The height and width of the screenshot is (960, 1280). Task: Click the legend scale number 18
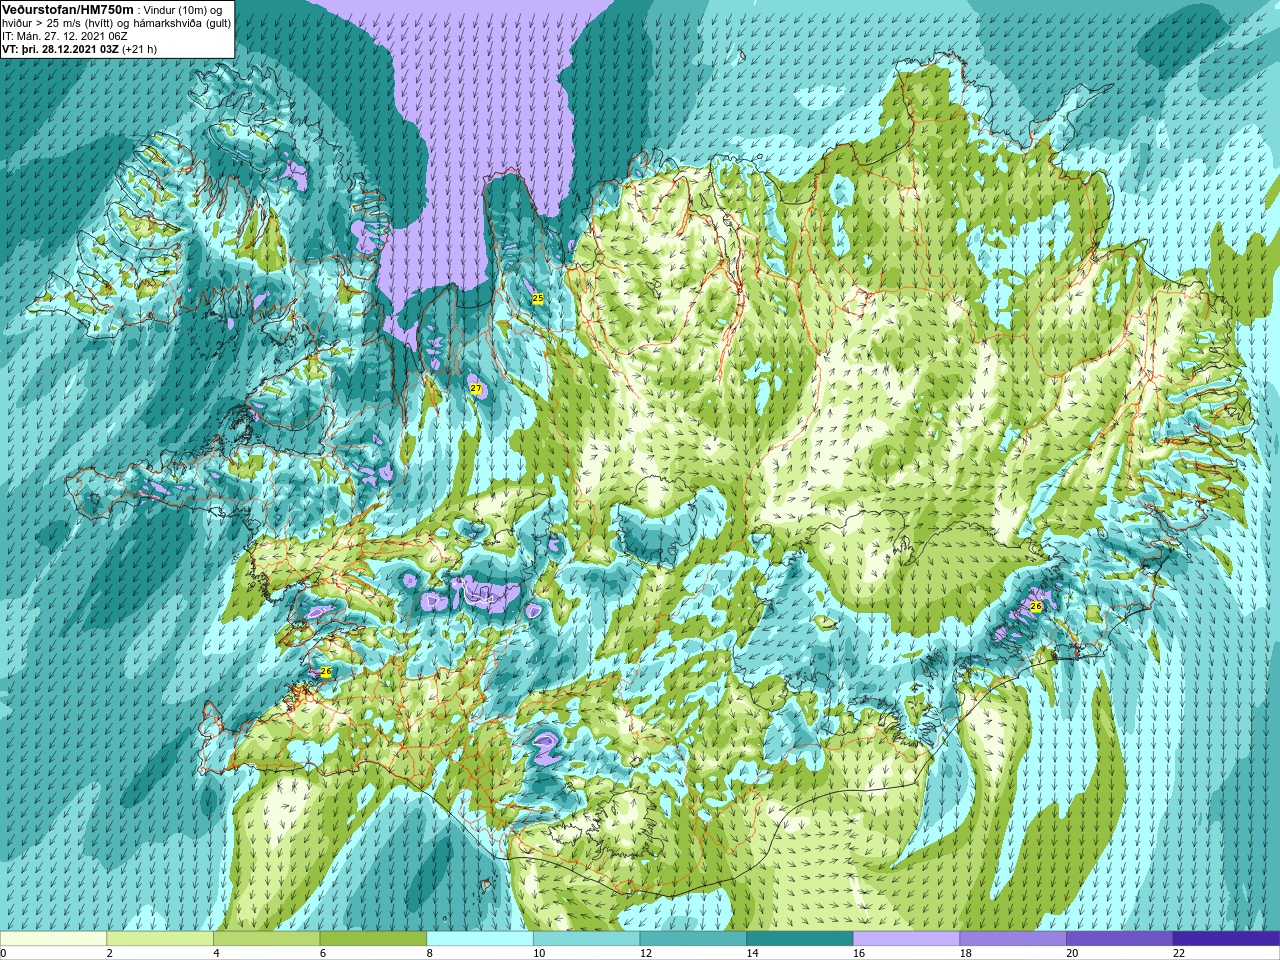[x=966, y=953]
